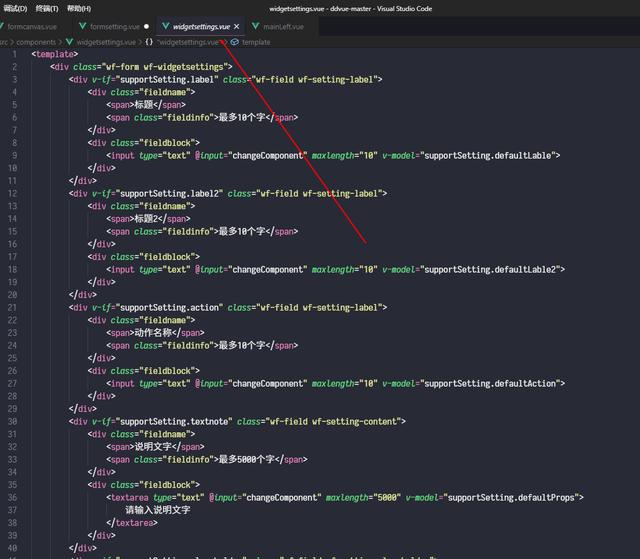Click the maxlength="10" attribute on line 27
640x559 pixels.
(344, 384)
